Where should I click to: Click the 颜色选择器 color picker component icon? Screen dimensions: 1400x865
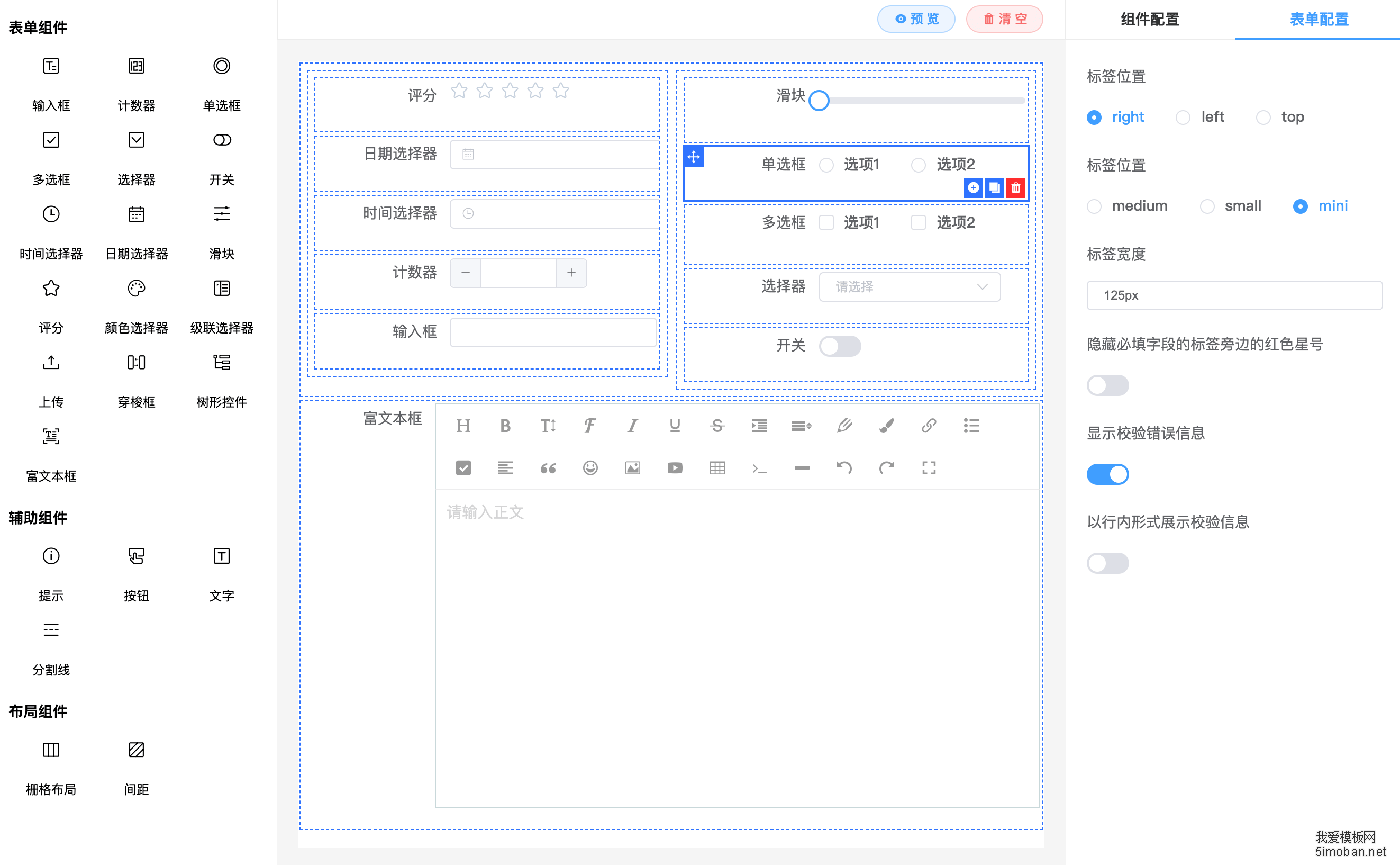click(135, 288)
